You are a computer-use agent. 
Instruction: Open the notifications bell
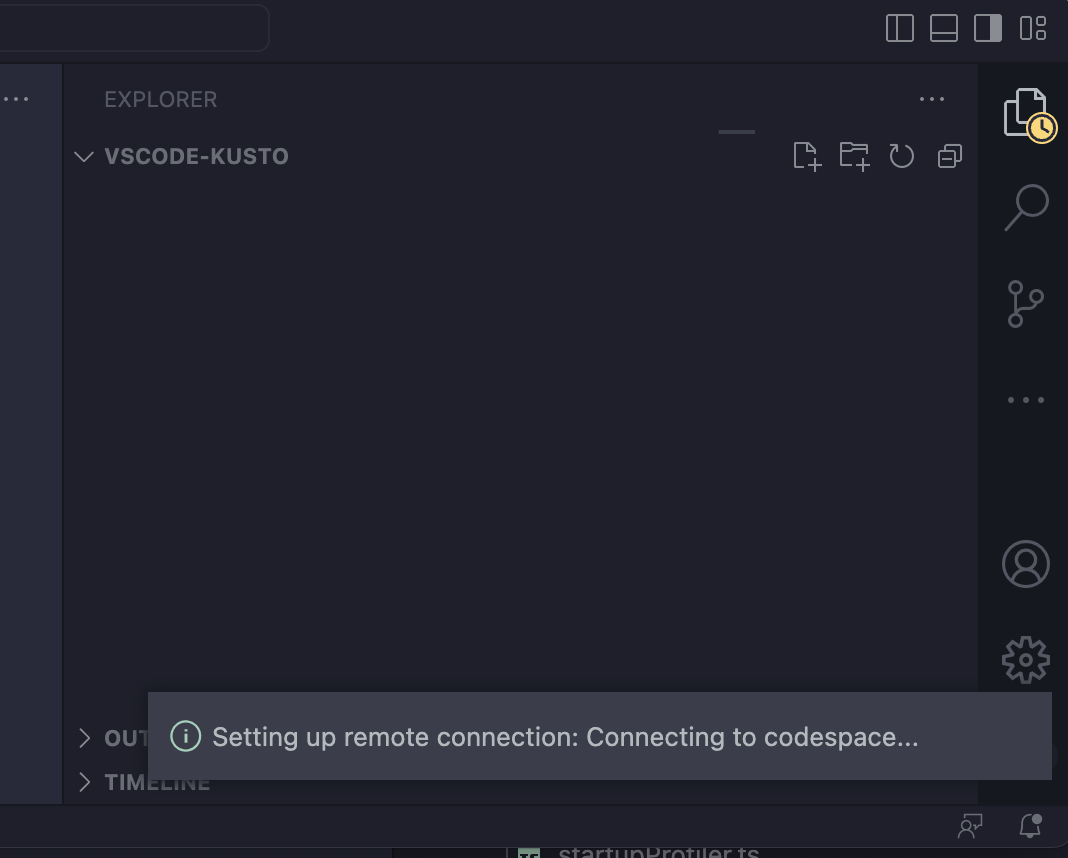1029,826
